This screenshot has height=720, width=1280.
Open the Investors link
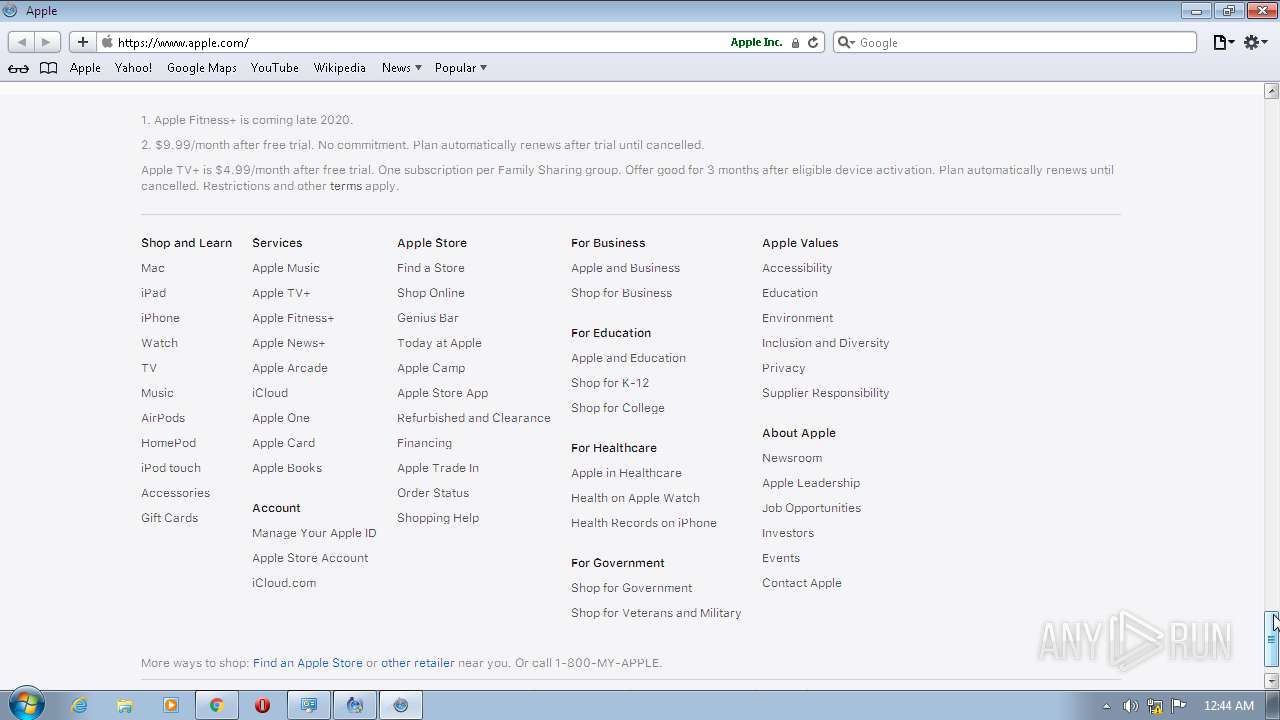pyautogui.click(x=788, y=533)
